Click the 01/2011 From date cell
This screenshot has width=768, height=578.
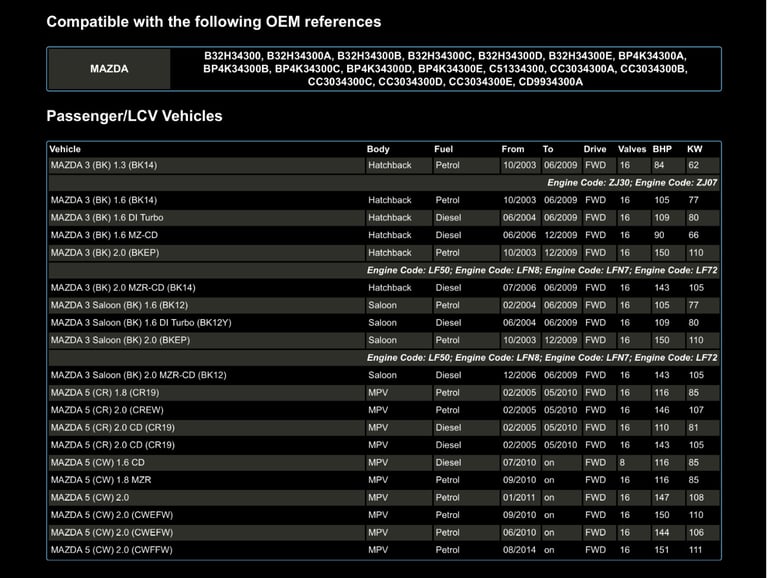point(520,498)
